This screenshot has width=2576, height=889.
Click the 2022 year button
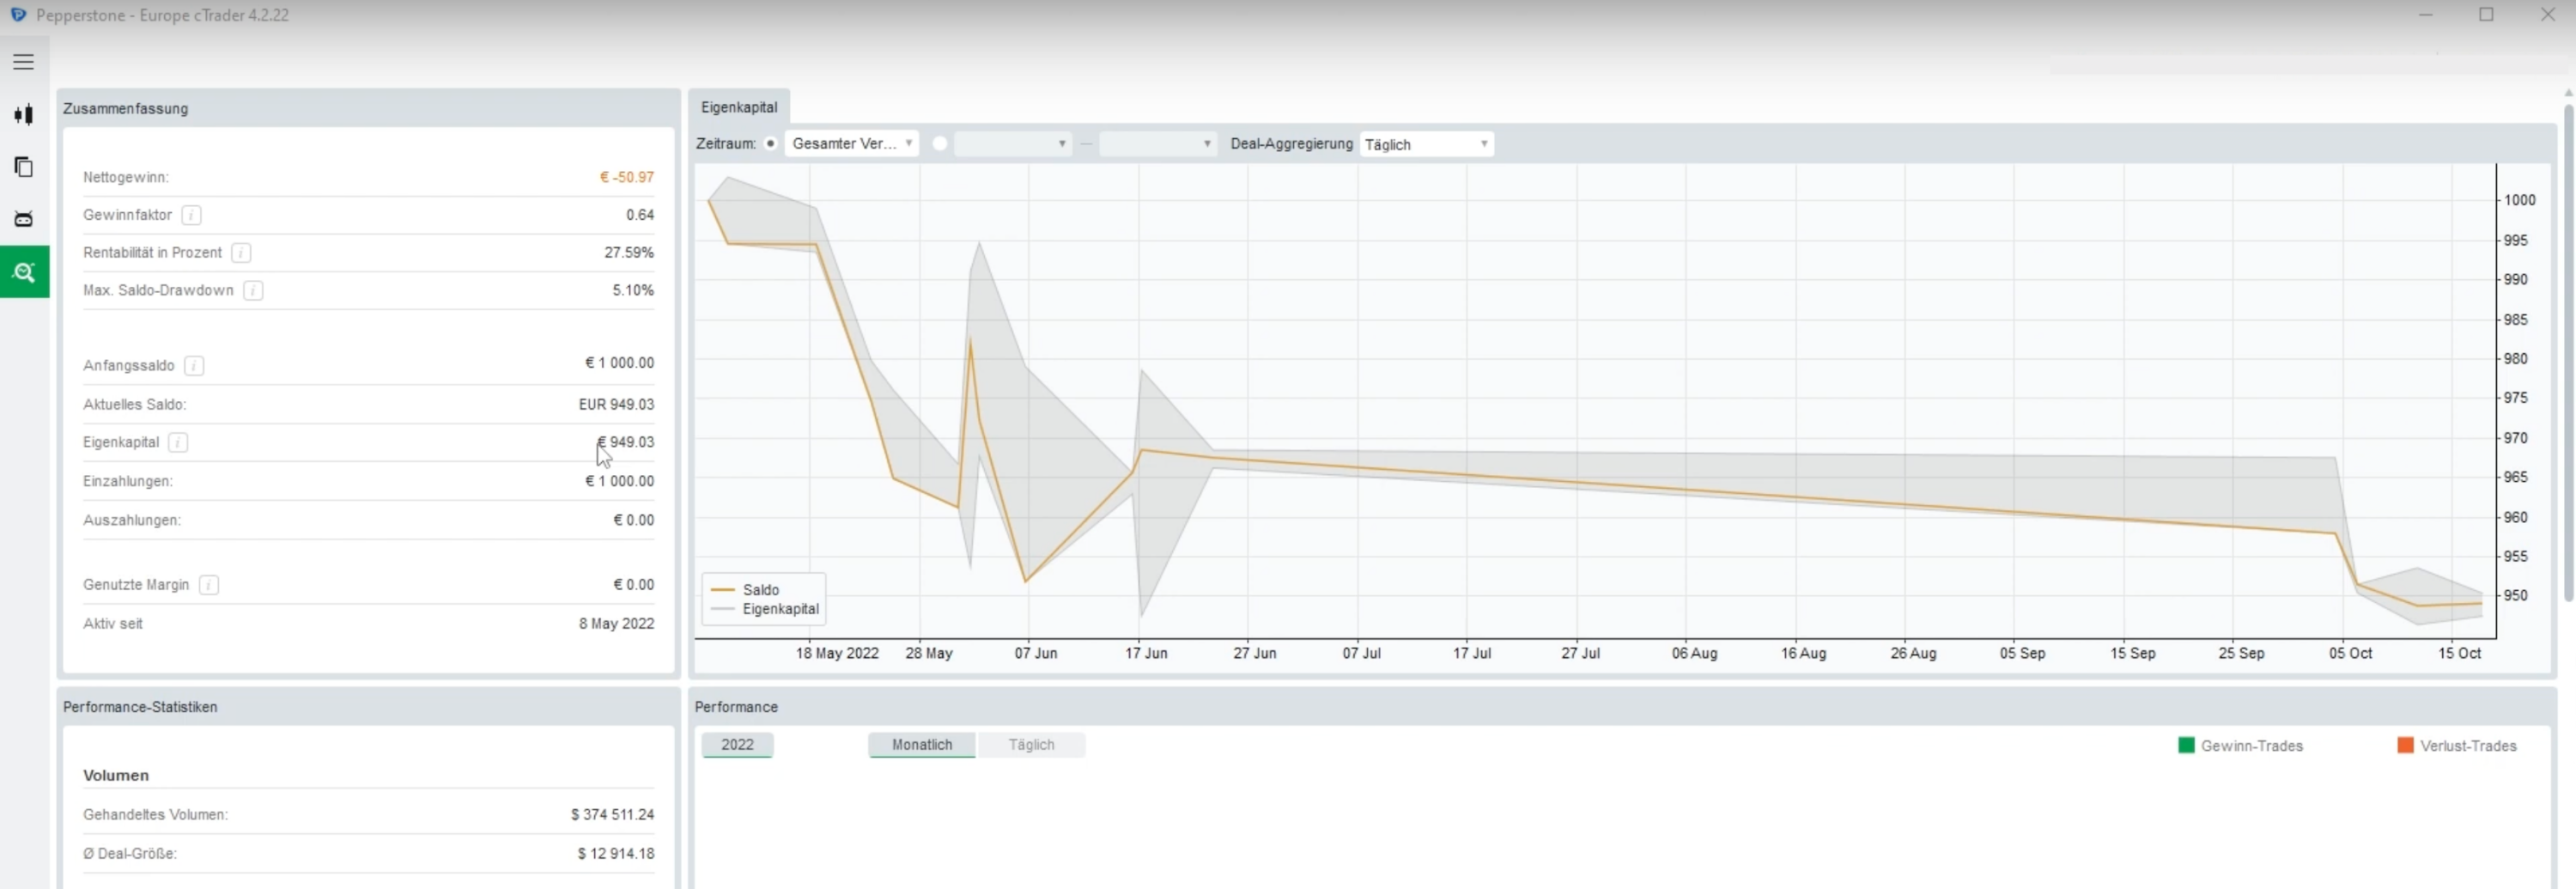tap(737, 745)
